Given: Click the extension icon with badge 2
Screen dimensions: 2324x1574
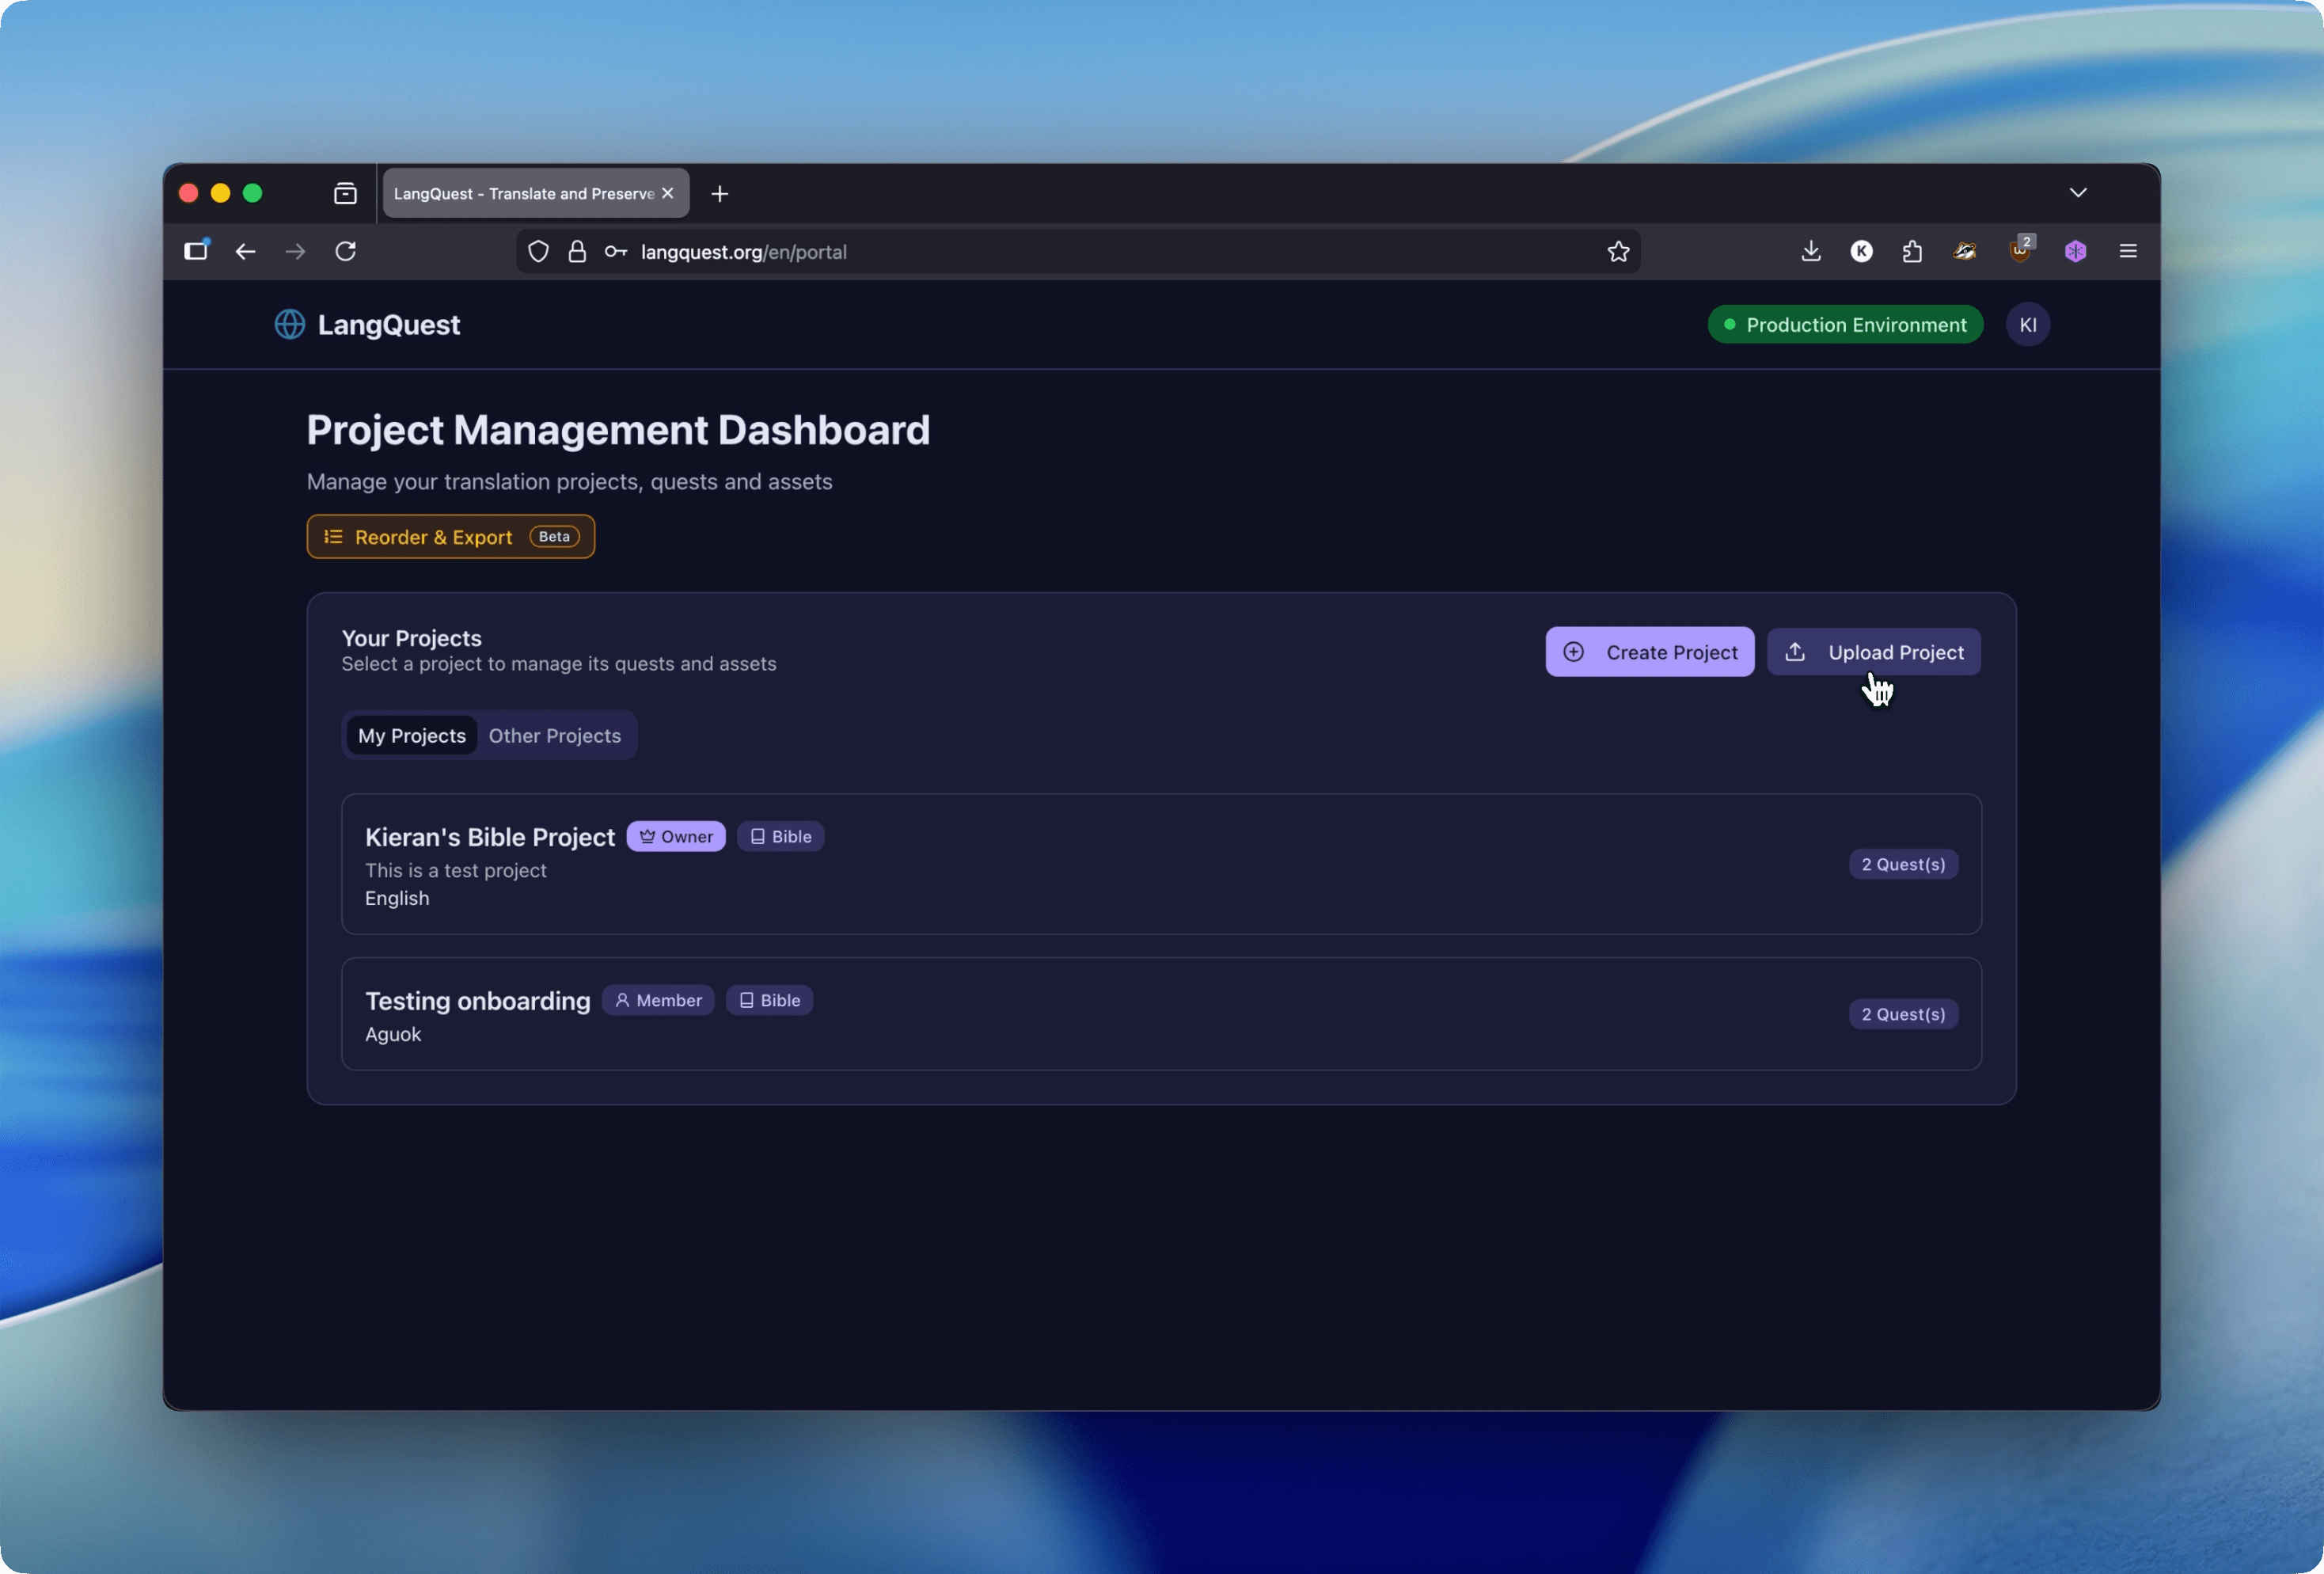Looking at the screenshot, I should (2020, 249).
